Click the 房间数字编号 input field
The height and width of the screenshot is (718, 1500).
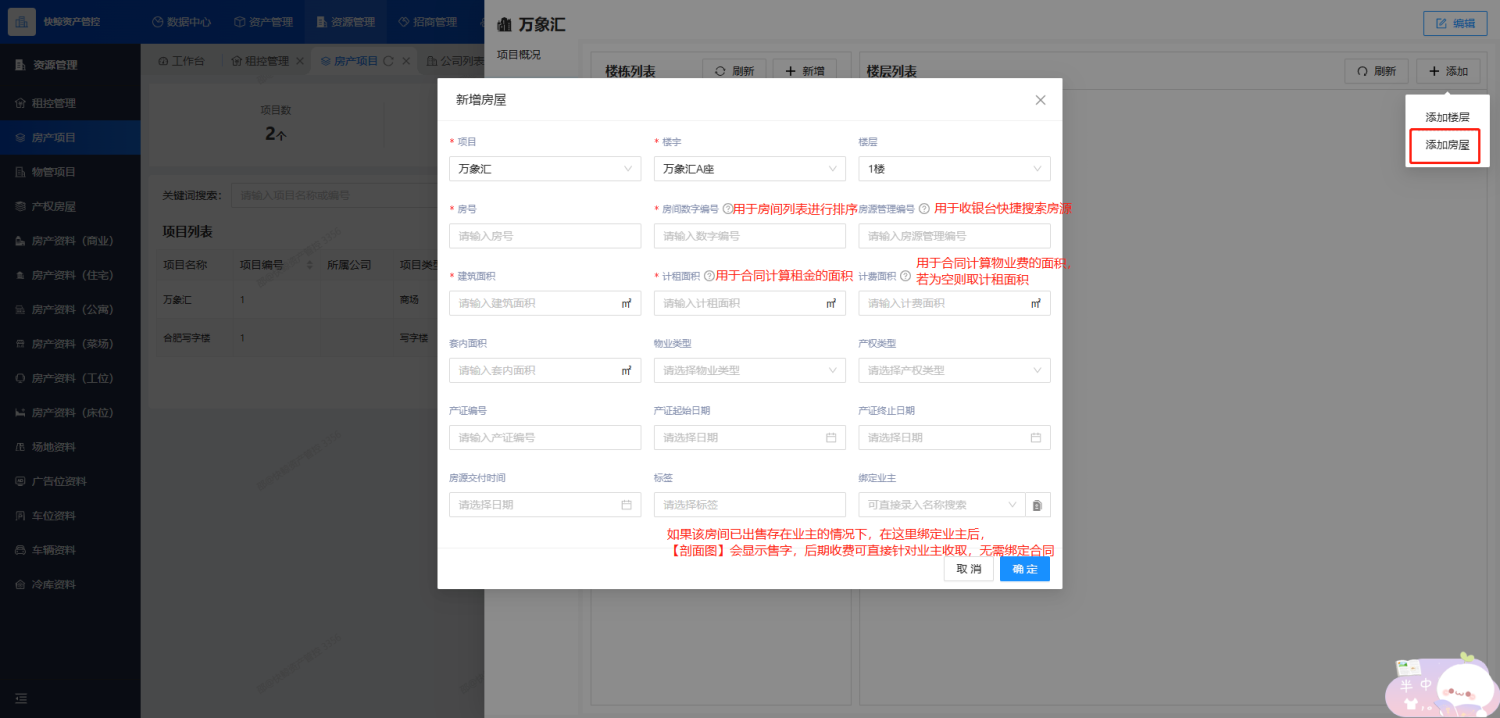point(750,236)
